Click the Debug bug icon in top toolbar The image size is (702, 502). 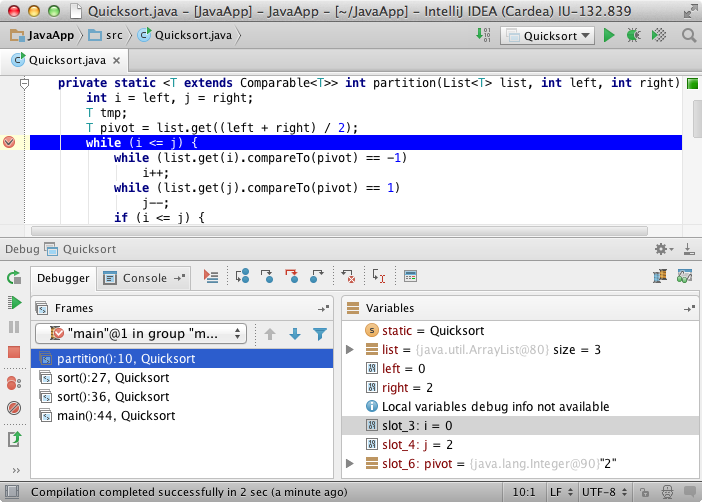coord(633,35)
